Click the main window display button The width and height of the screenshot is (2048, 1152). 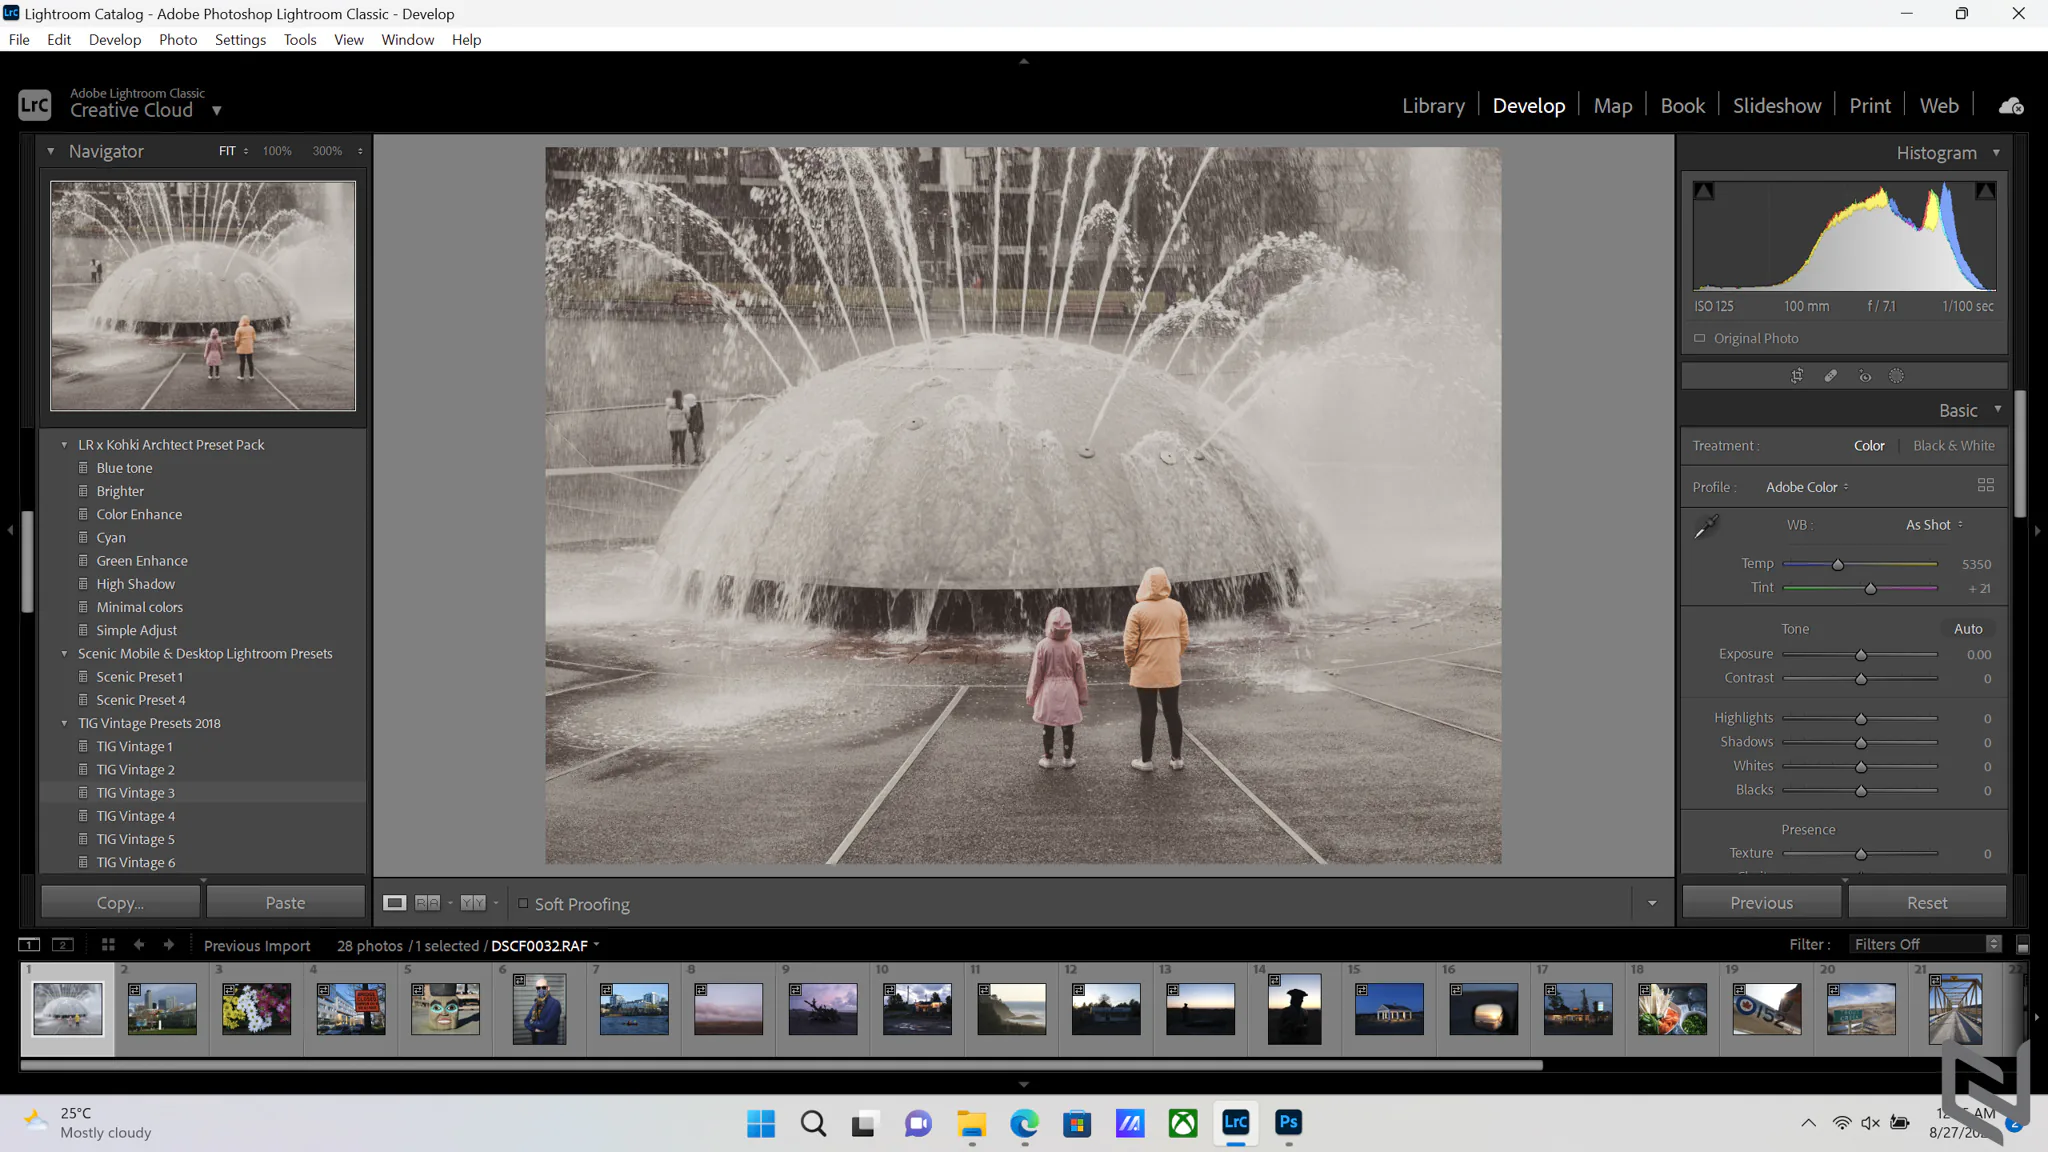[x=29, y=945]
